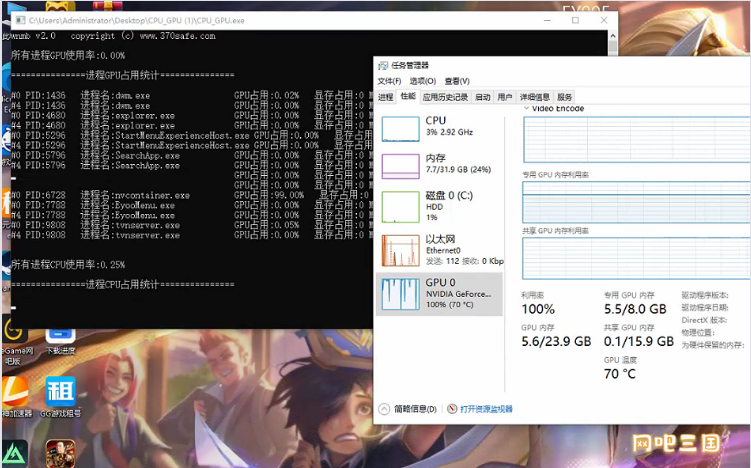
Task: Select the 内存 mini graph thumbnail
Action: click(x=400, y=166)
